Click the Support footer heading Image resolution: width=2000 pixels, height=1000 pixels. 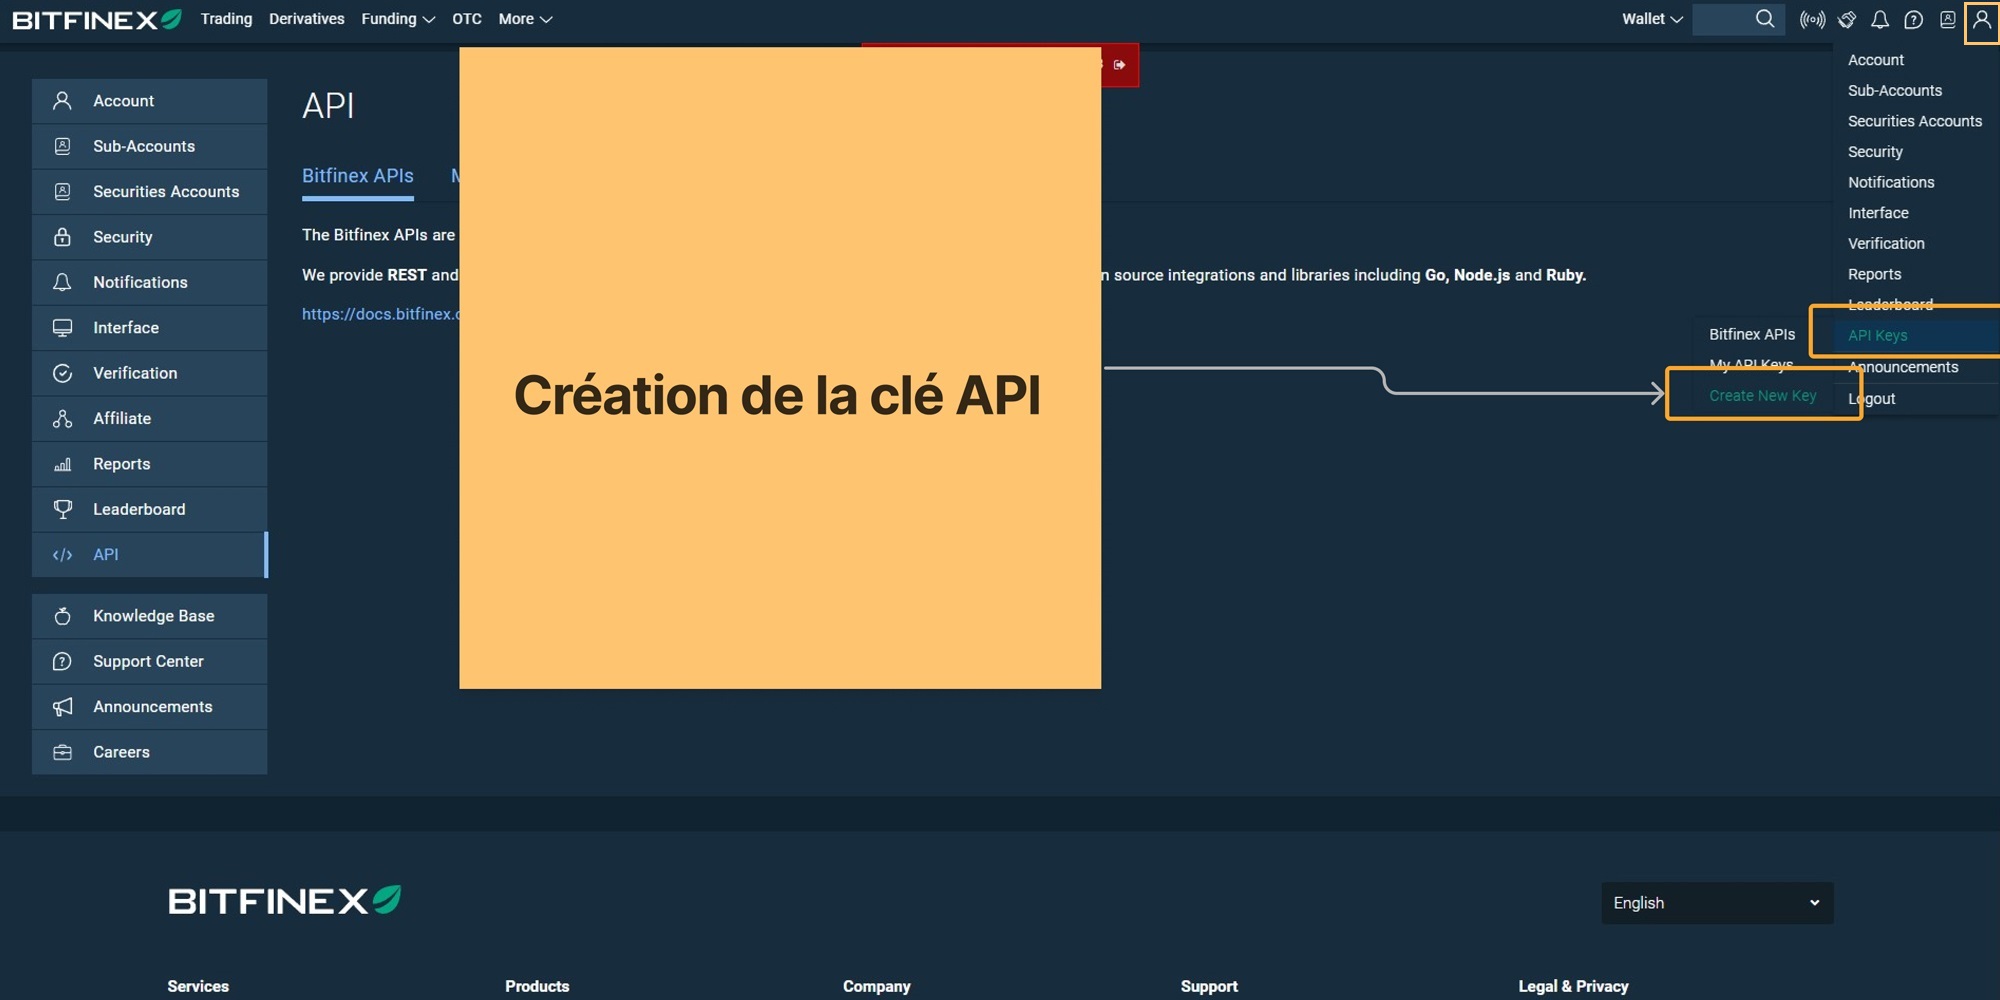coord(1209,986)
